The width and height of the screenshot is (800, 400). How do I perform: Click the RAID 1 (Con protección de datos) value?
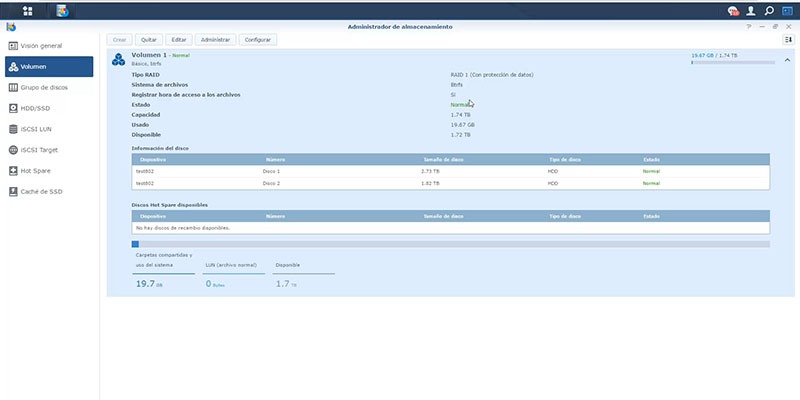(x=492, y=75)
